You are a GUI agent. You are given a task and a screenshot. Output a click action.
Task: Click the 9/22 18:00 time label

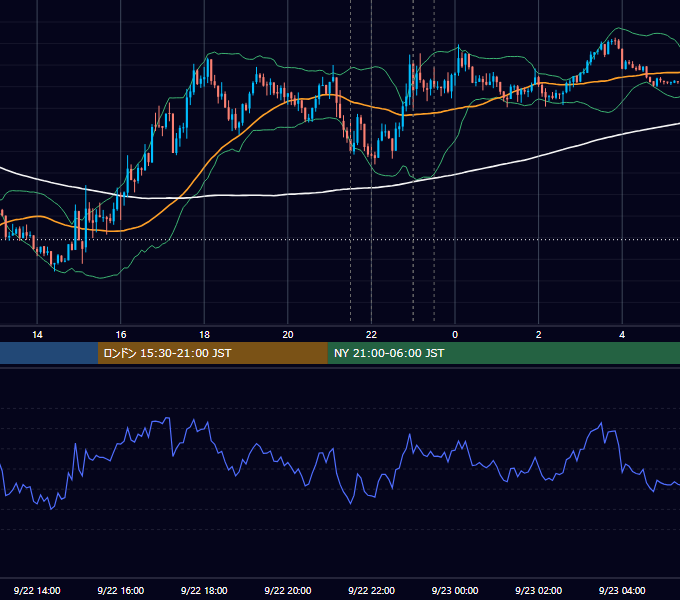(204, 590)
